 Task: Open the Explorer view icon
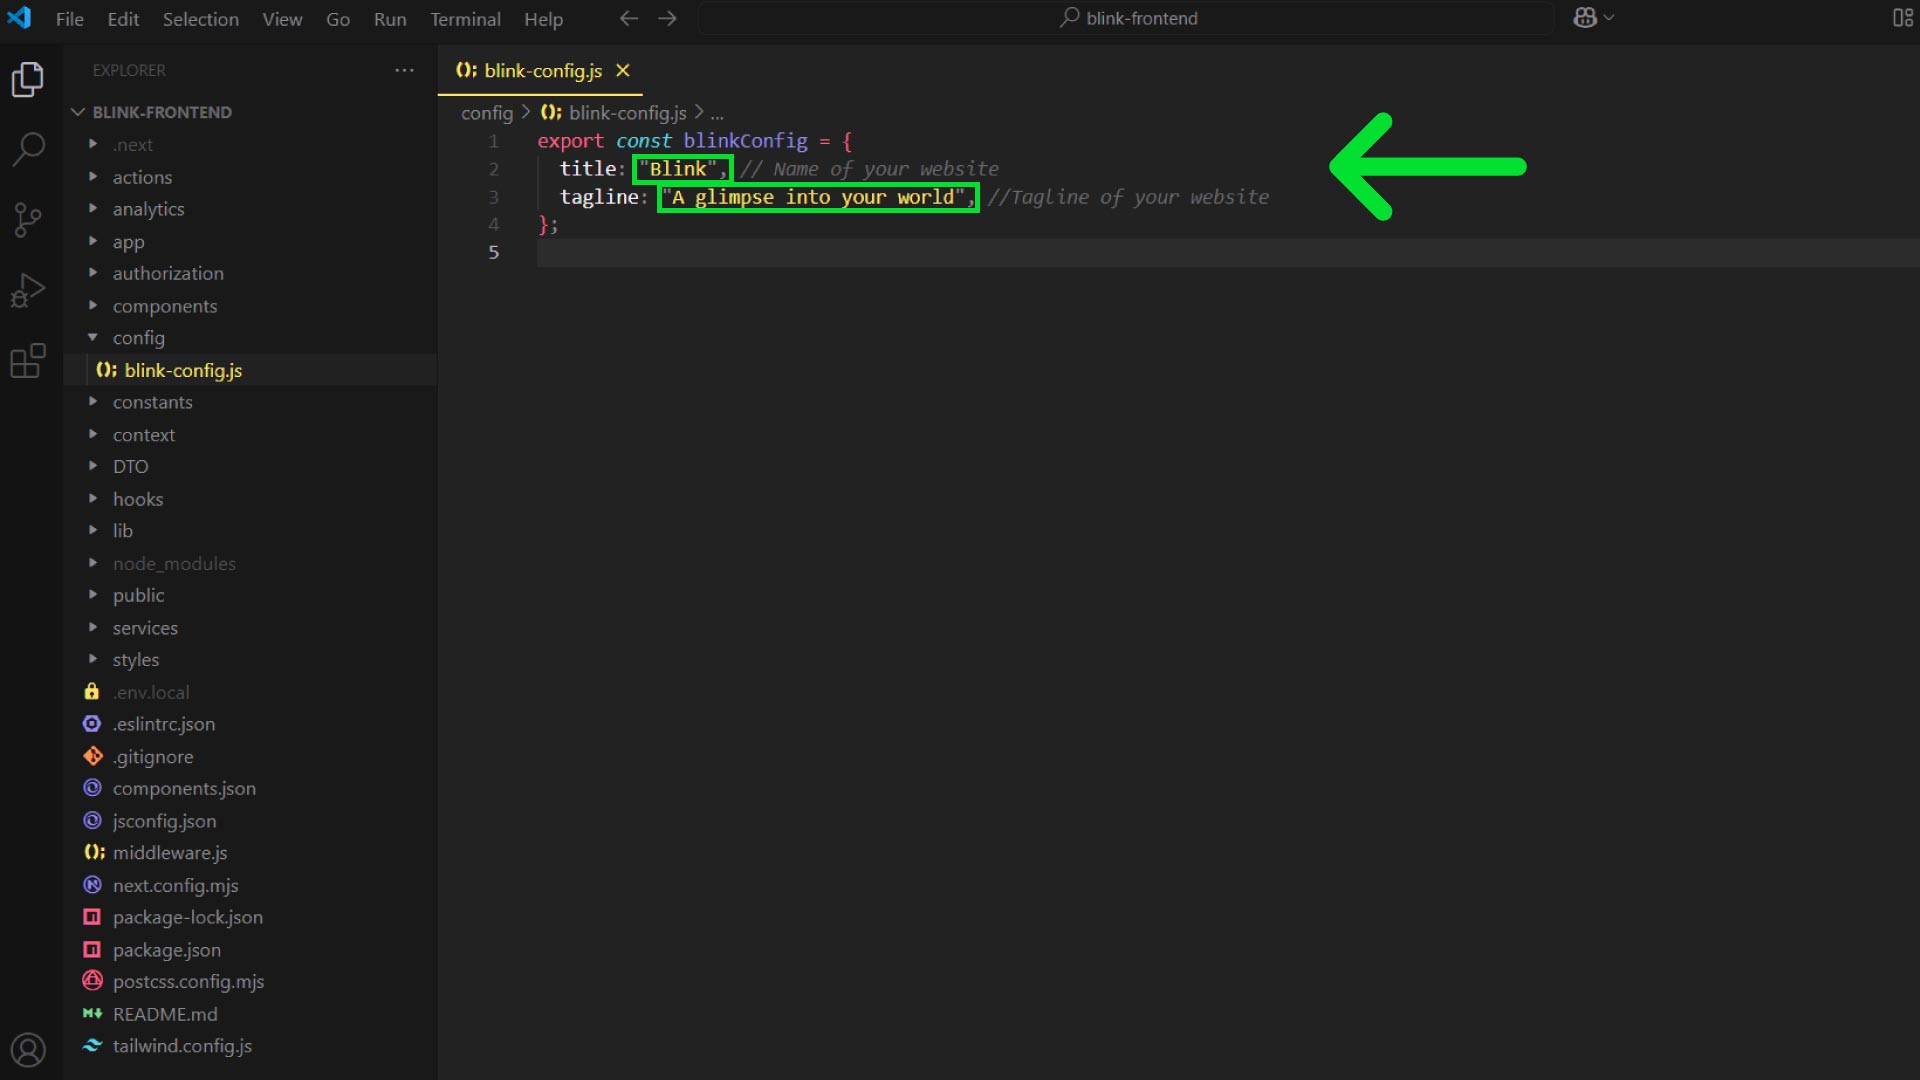click(x=28, y=80)
